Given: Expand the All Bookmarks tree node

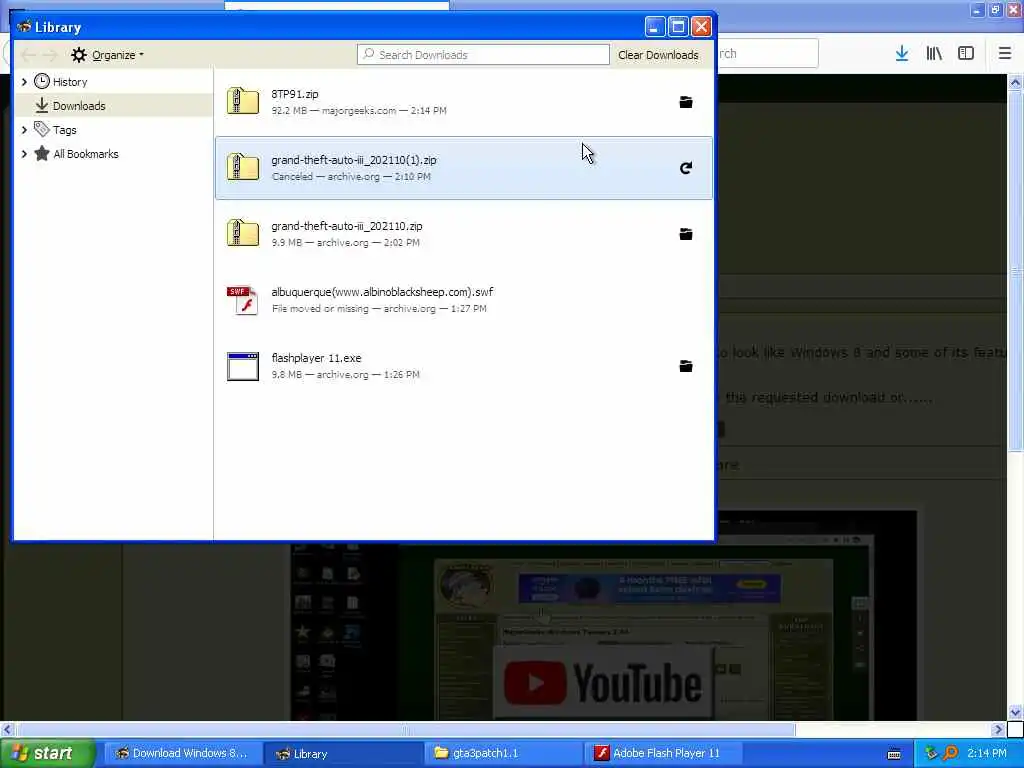Looking at the screenshot, I should point(24,154).
